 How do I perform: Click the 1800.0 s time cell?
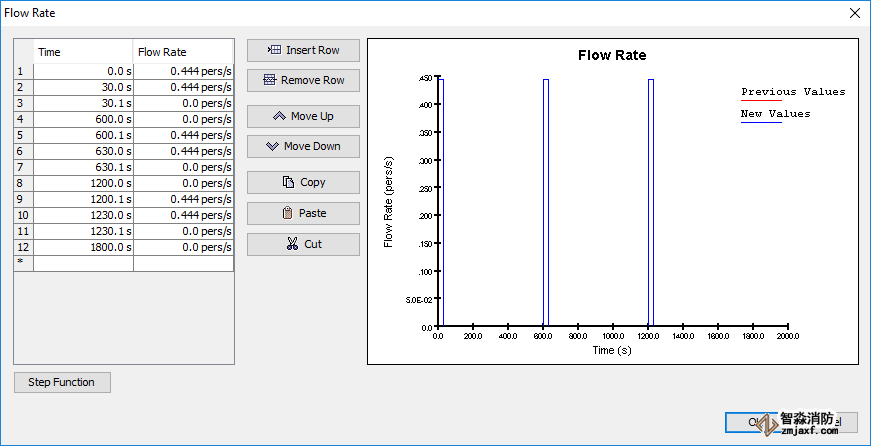(x=83, y=247)
